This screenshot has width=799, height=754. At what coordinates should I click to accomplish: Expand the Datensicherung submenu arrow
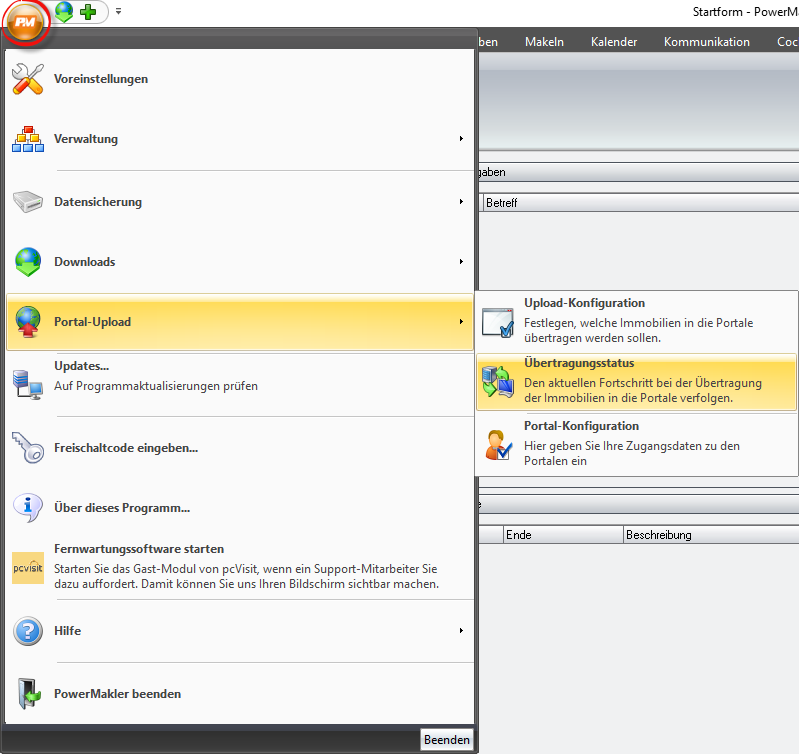coord(461,202)
